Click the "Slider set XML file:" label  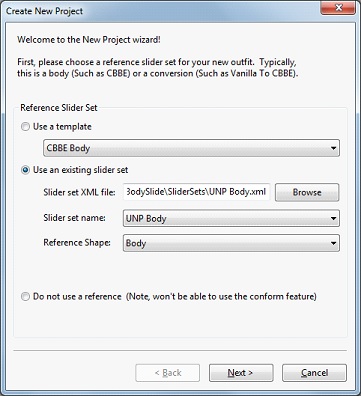79,192
